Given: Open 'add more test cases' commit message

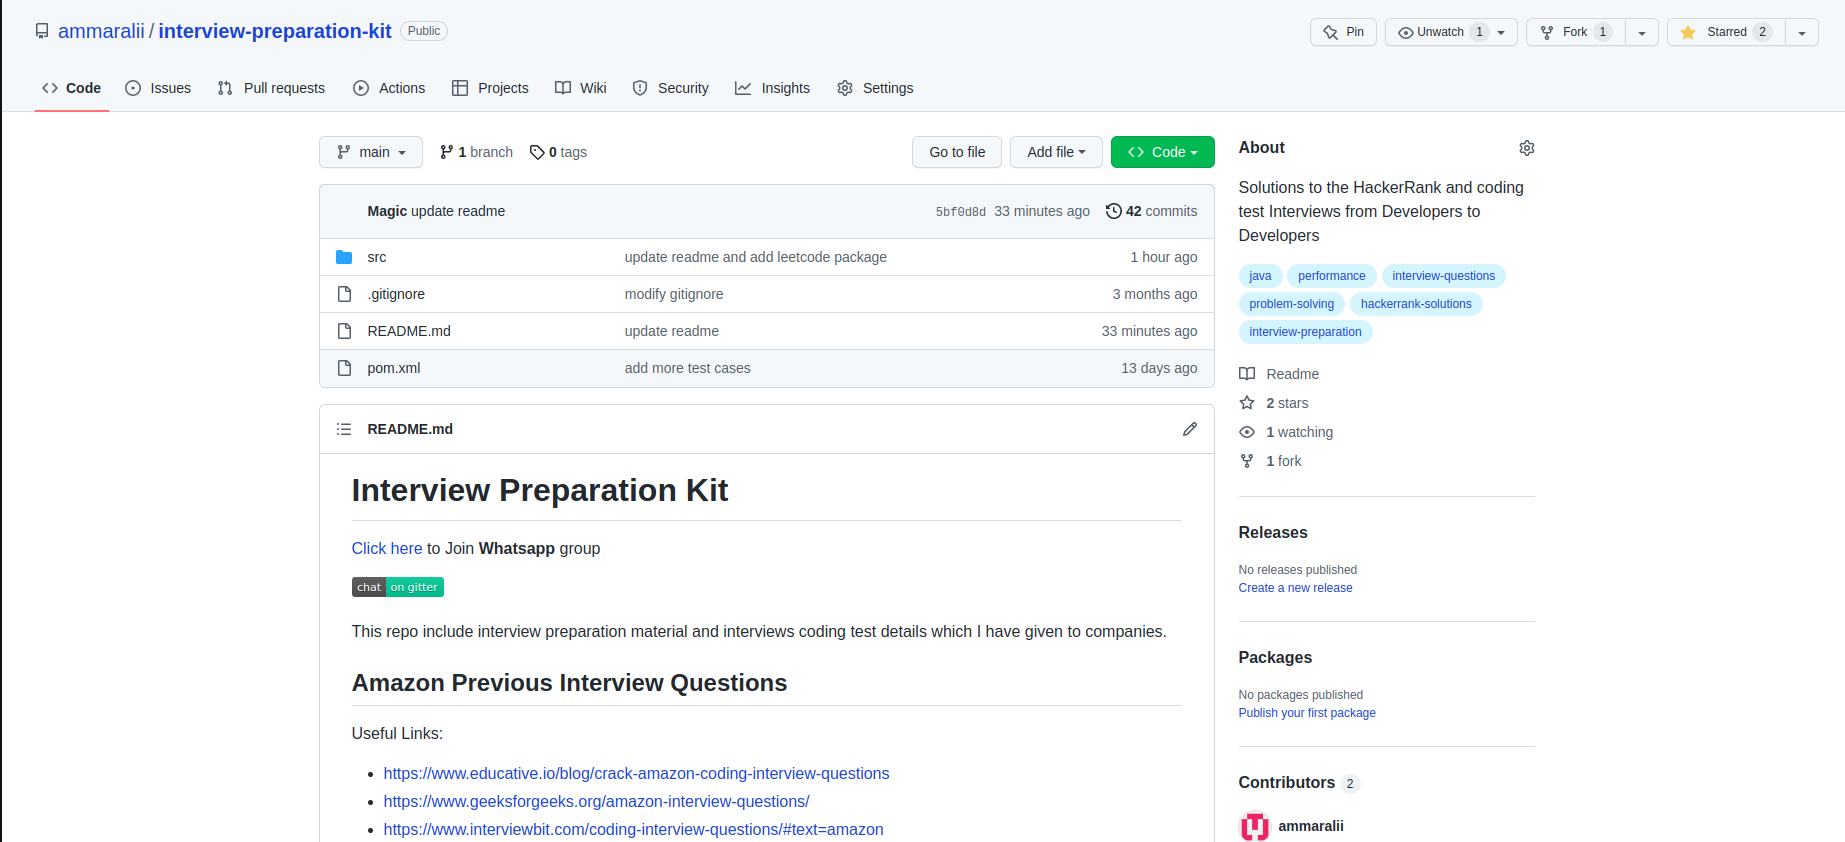Looking at the screenshot, I should click(x=687, y=368).
